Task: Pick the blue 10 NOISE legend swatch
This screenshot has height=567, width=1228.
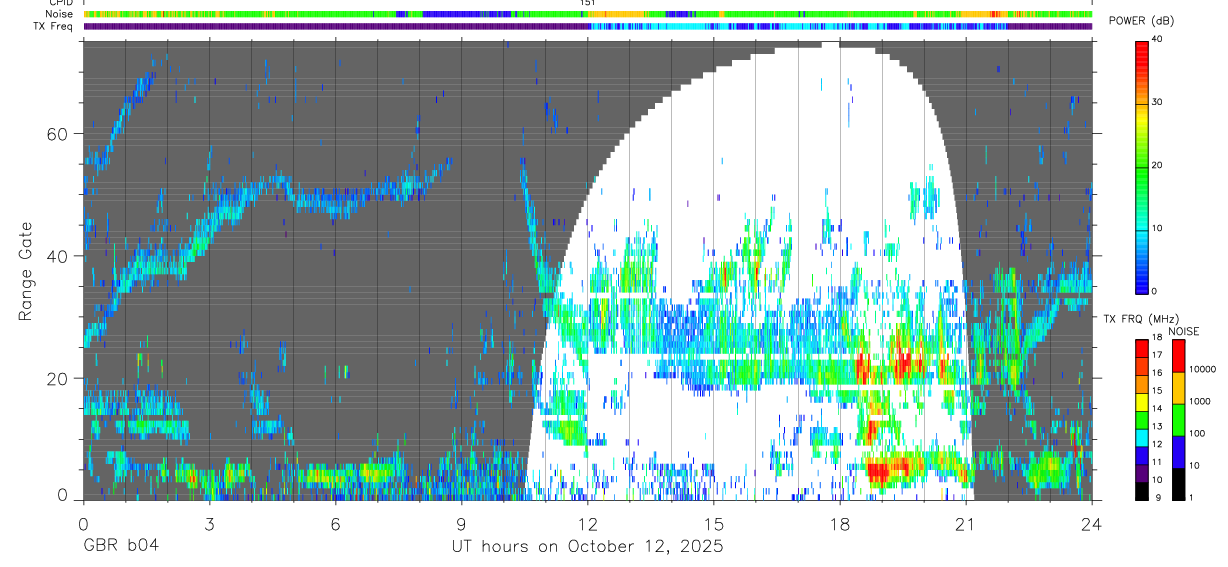Action: tap(1179, 452)
